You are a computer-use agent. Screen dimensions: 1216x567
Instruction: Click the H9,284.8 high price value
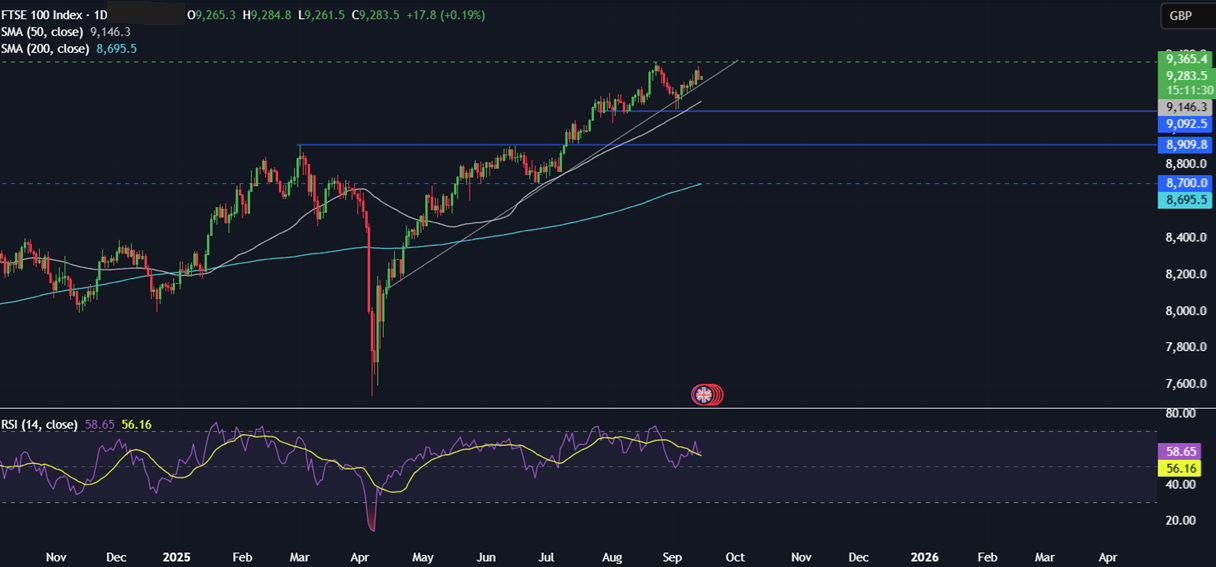[x=267, y=16]
